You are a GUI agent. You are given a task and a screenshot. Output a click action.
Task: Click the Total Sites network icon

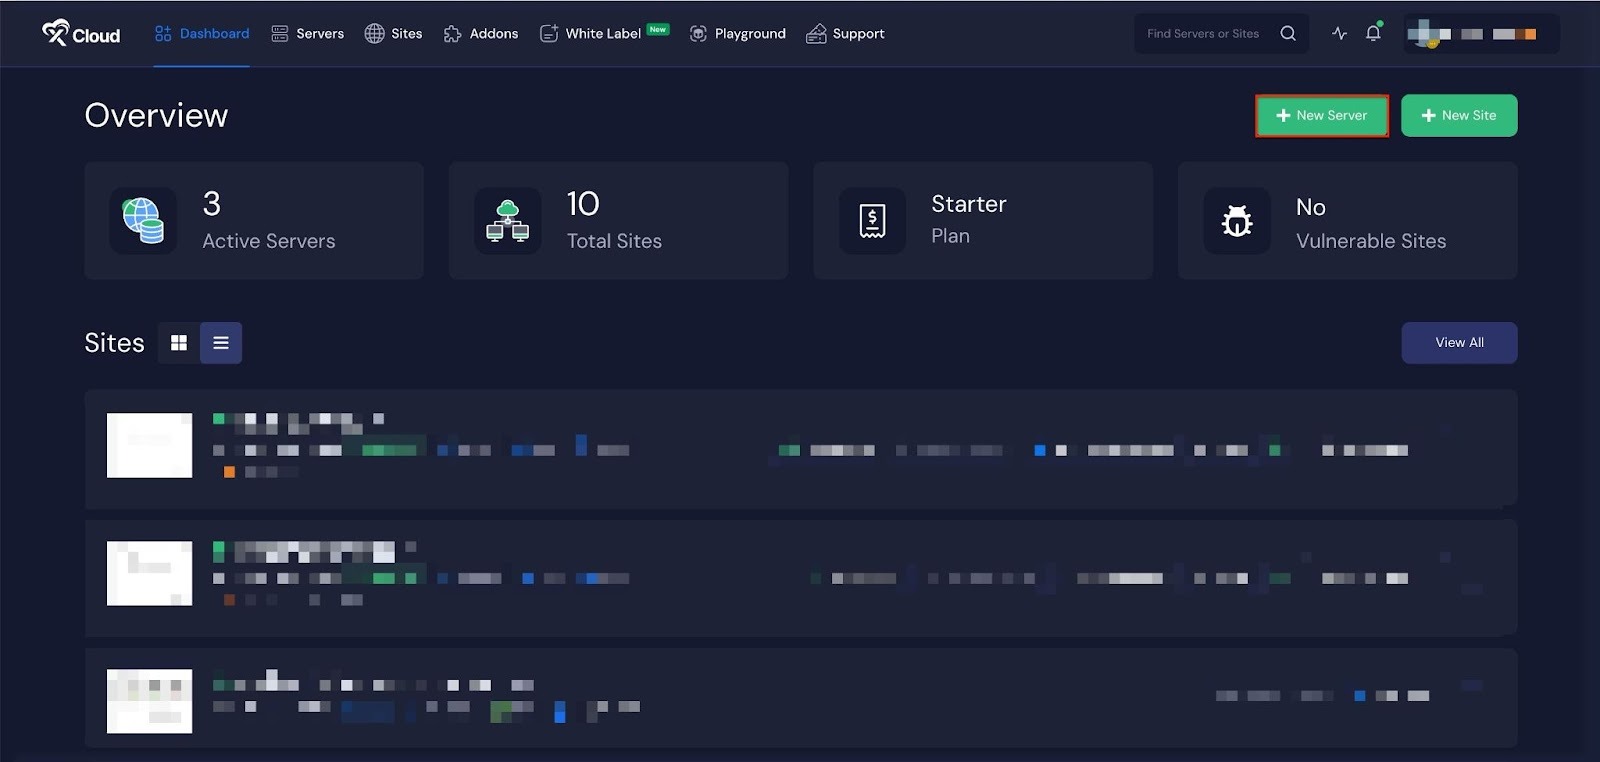[x=507, y=221]
